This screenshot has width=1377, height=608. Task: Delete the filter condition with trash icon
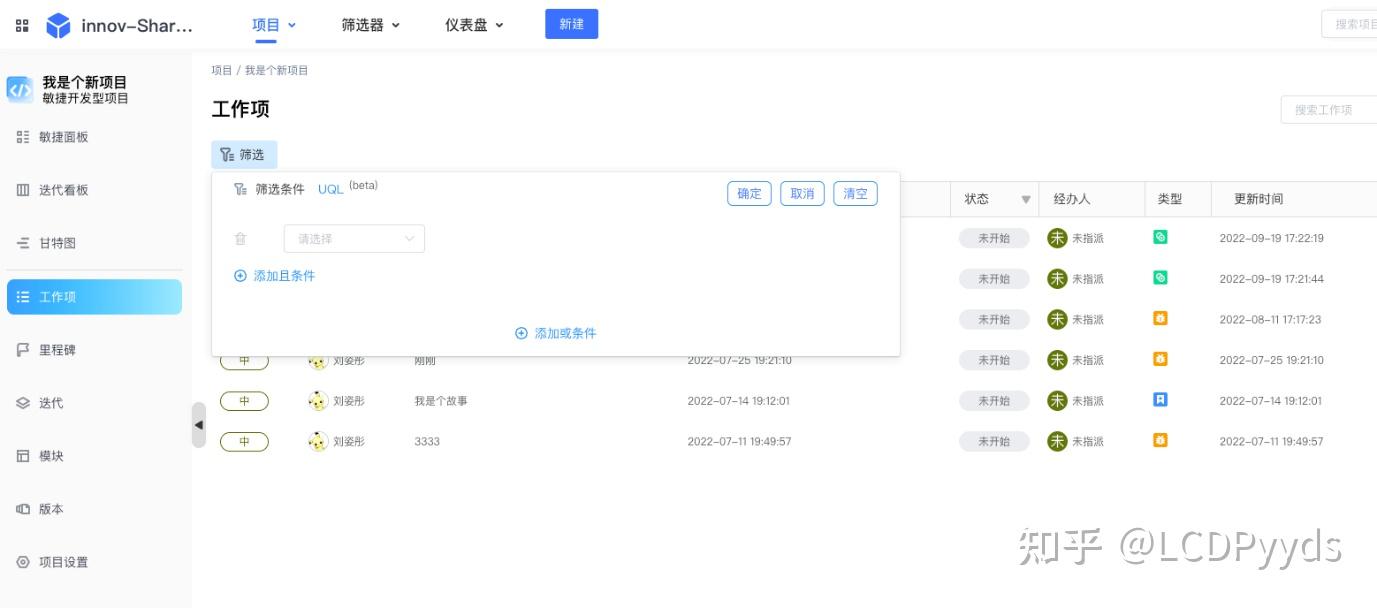pyautogui.click(x=240, y=239)
